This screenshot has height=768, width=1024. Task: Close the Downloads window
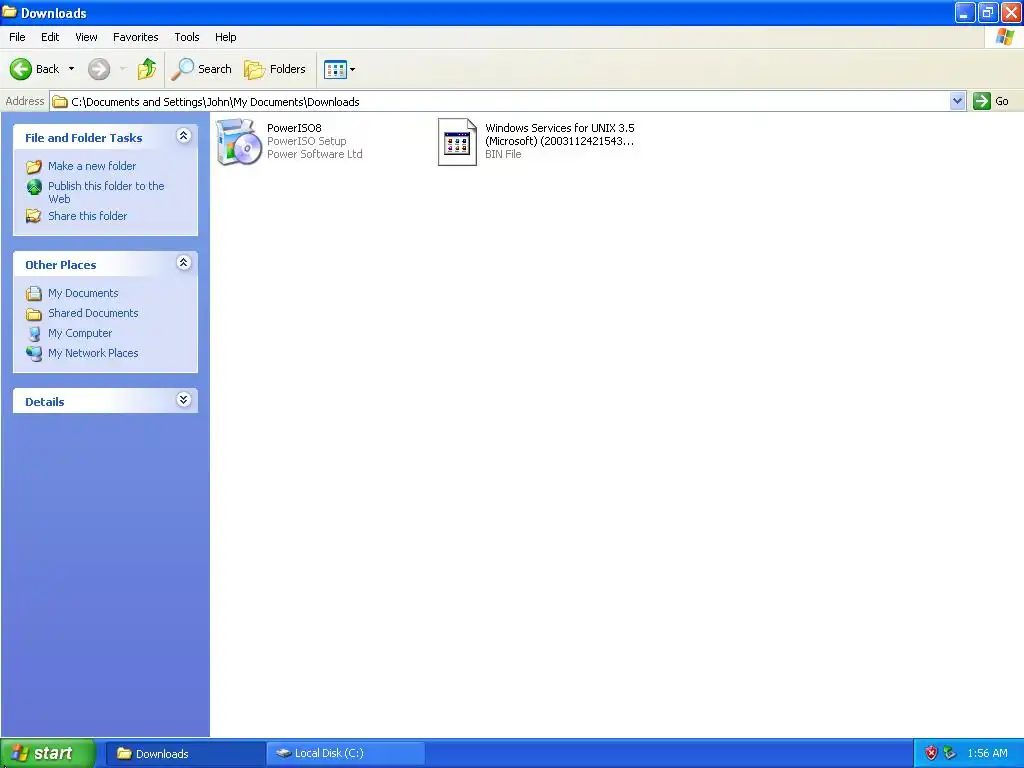pos(1012,12)
